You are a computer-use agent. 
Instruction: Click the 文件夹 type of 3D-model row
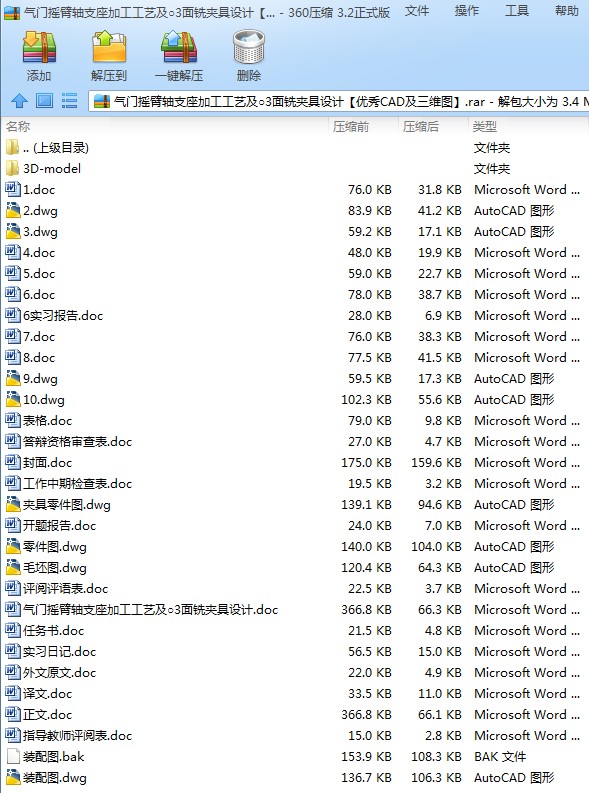(491, 168)
